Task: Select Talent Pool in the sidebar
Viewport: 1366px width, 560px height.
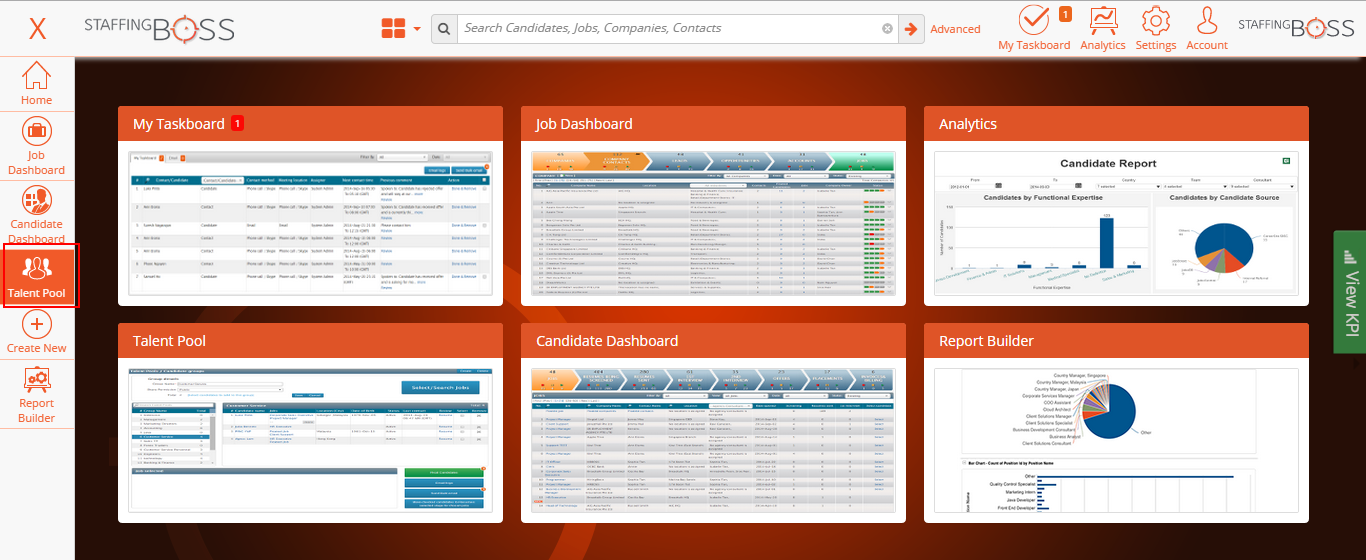Action: 37,277
